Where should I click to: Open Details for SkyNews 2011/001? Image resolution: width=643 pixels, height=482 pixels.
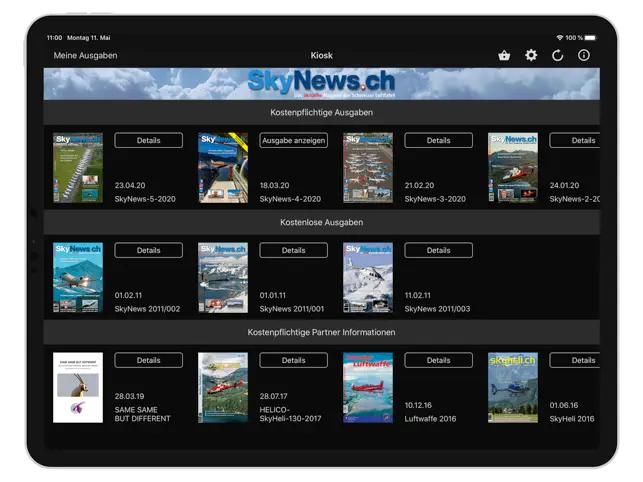point(294,250)
